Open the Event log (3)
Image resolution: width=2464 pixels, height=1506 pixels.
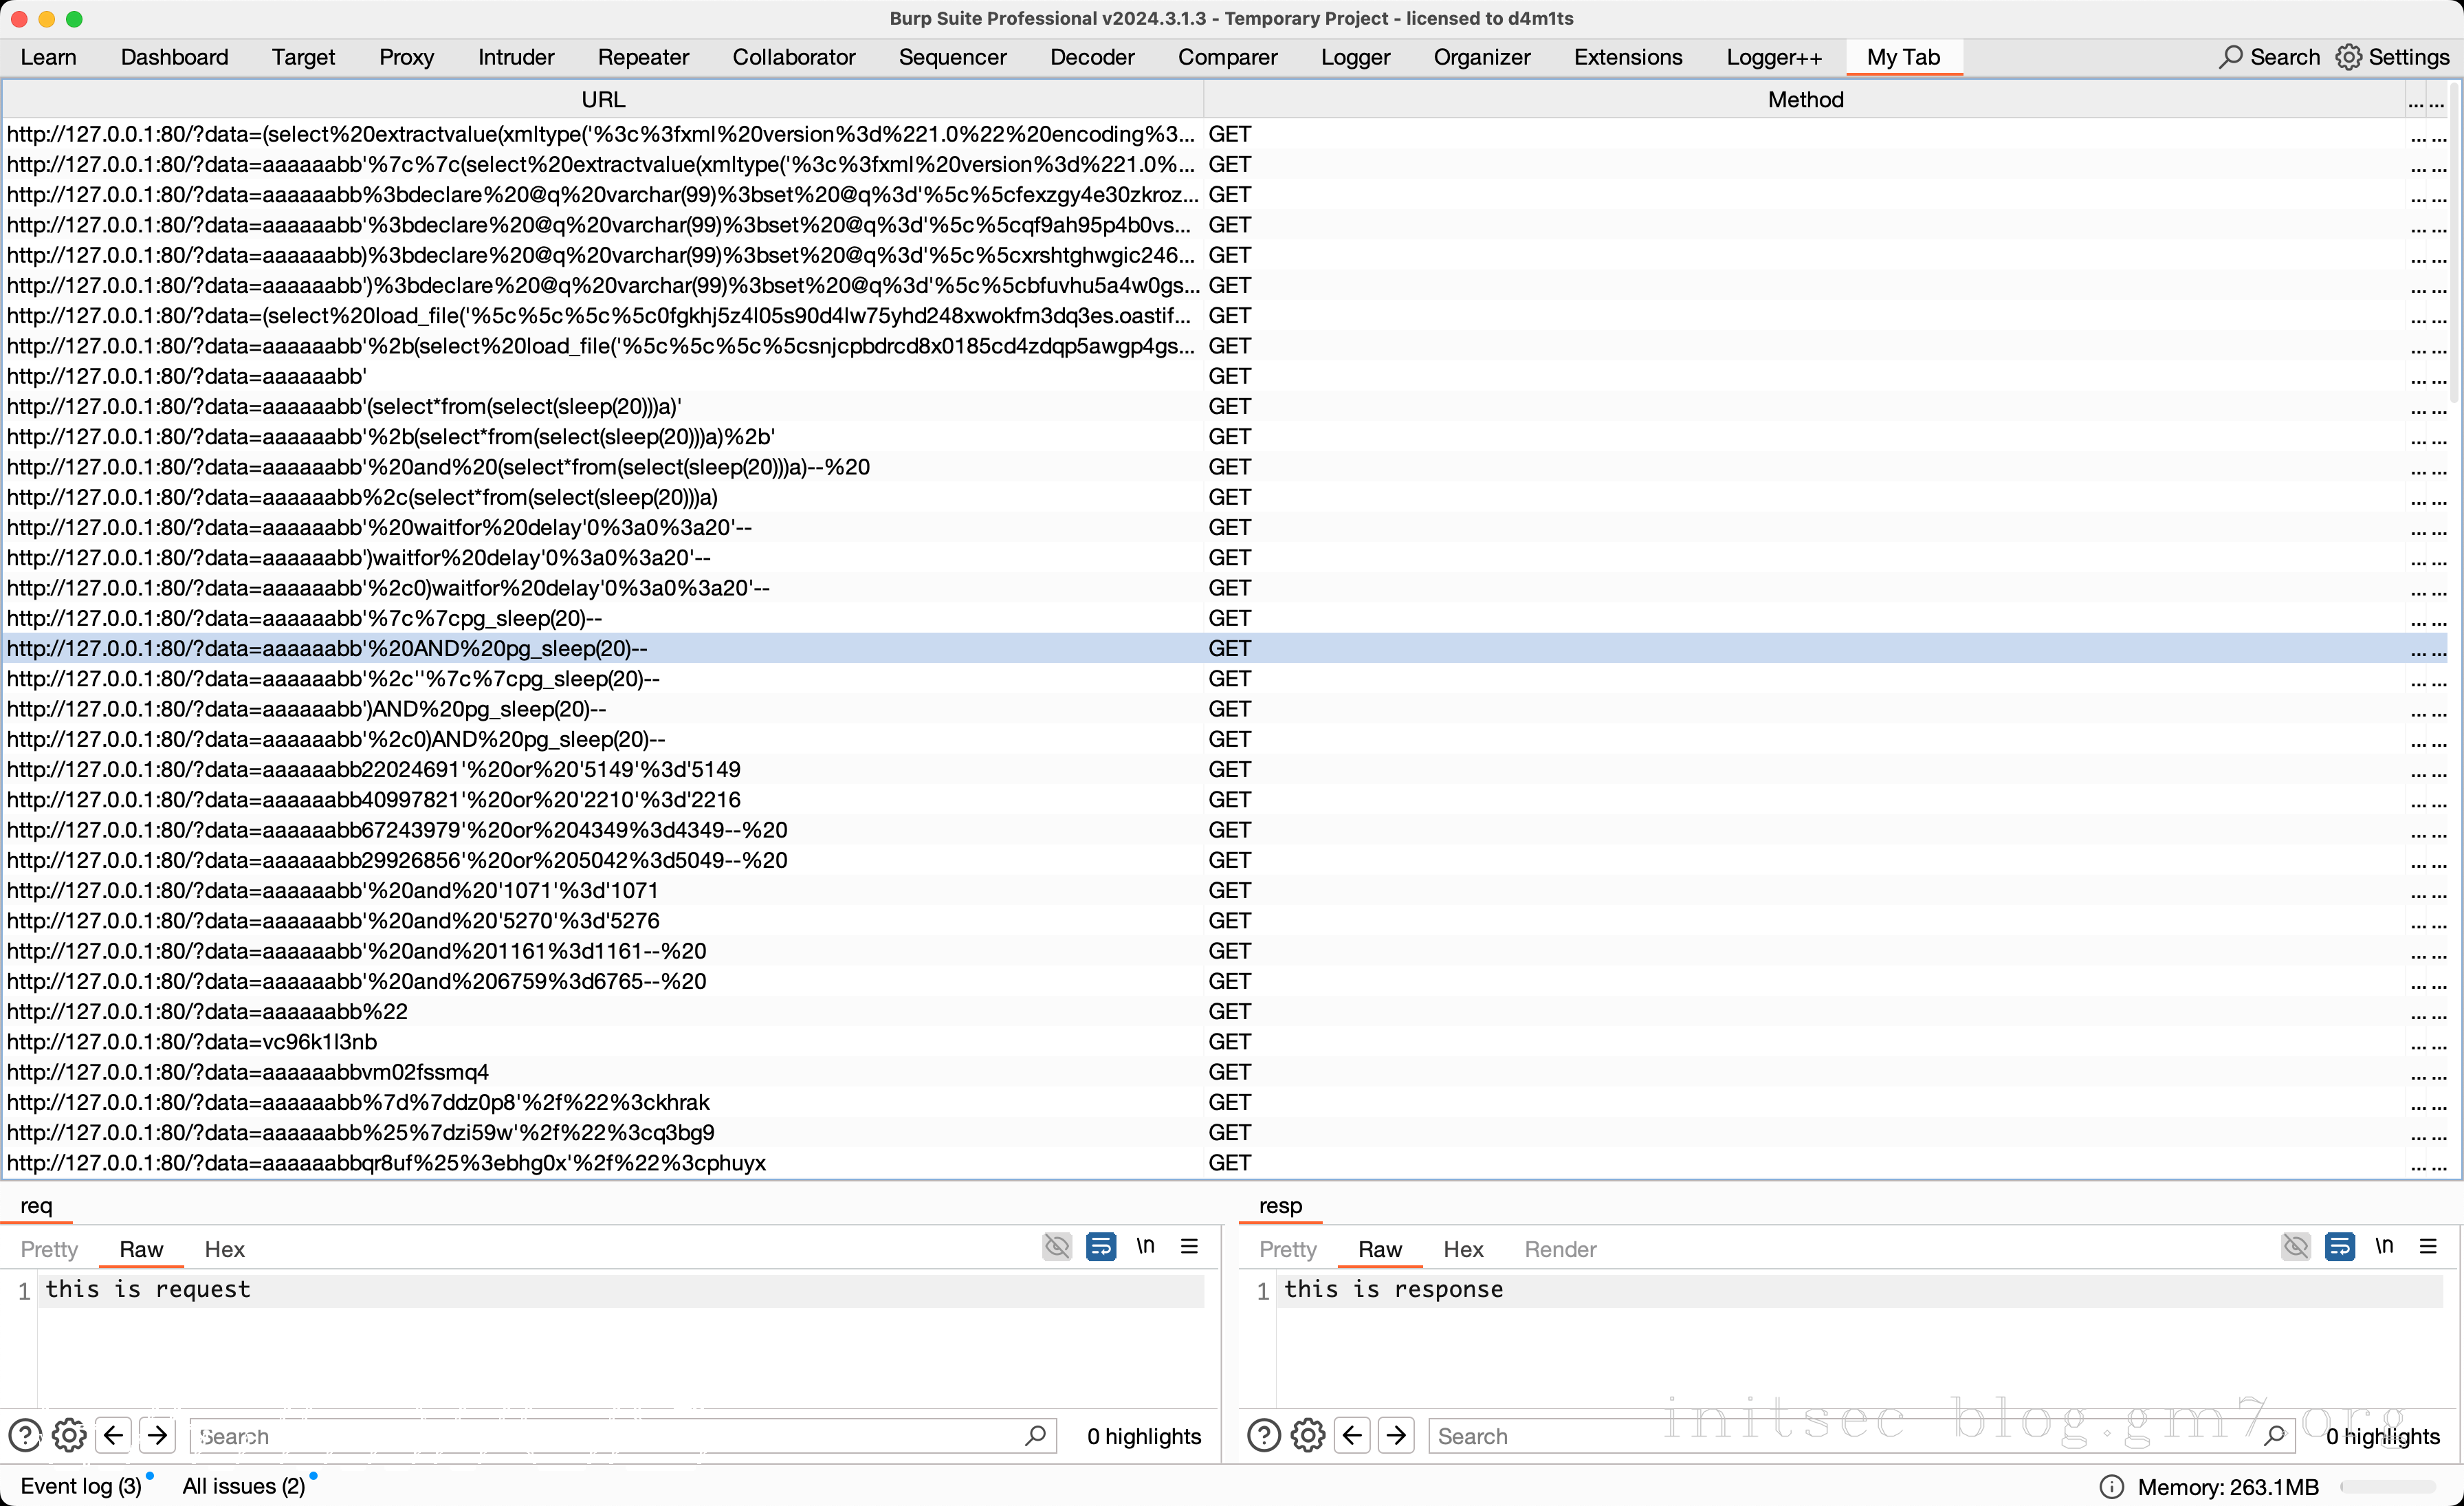click(x=81, y=1486)
